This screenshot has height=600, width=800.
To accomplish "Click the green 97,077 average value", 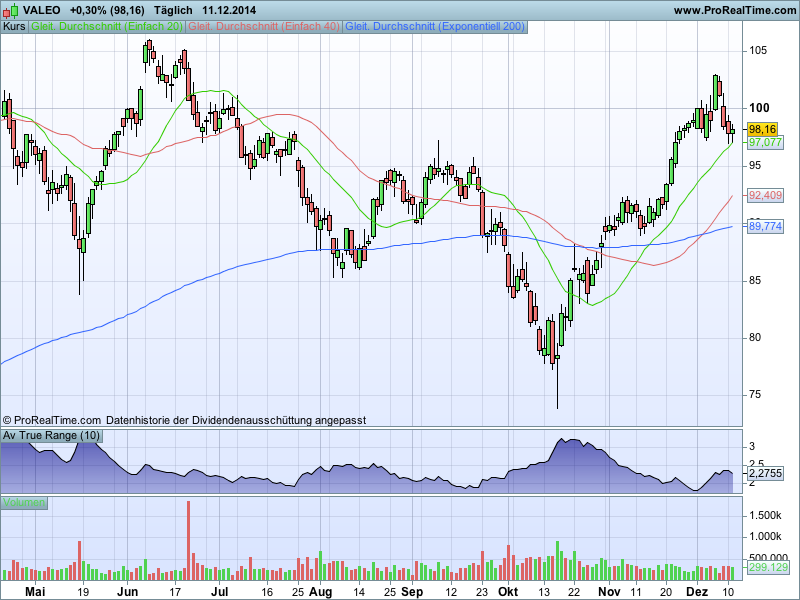I will click(764, 142).
